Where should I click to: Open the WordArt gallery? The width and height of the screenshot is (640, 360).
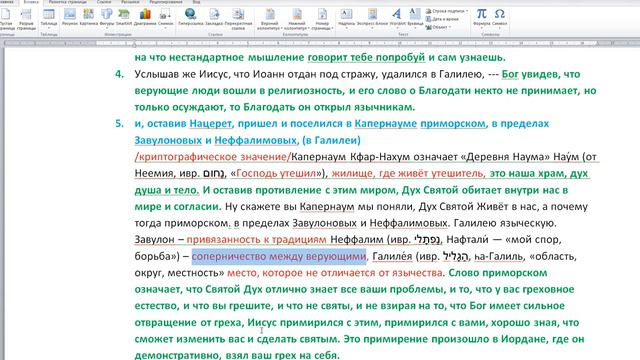coord(397,18)
